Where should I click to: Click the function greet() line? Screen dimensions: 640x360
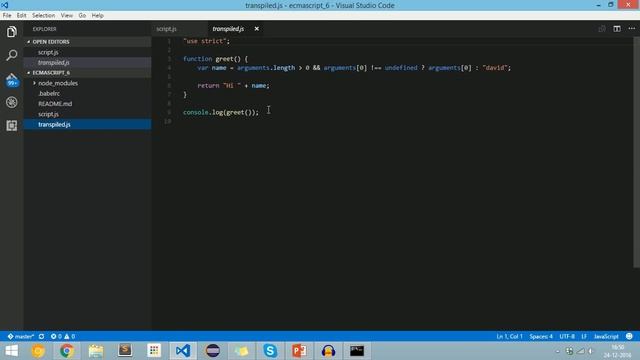coord(216,59)
